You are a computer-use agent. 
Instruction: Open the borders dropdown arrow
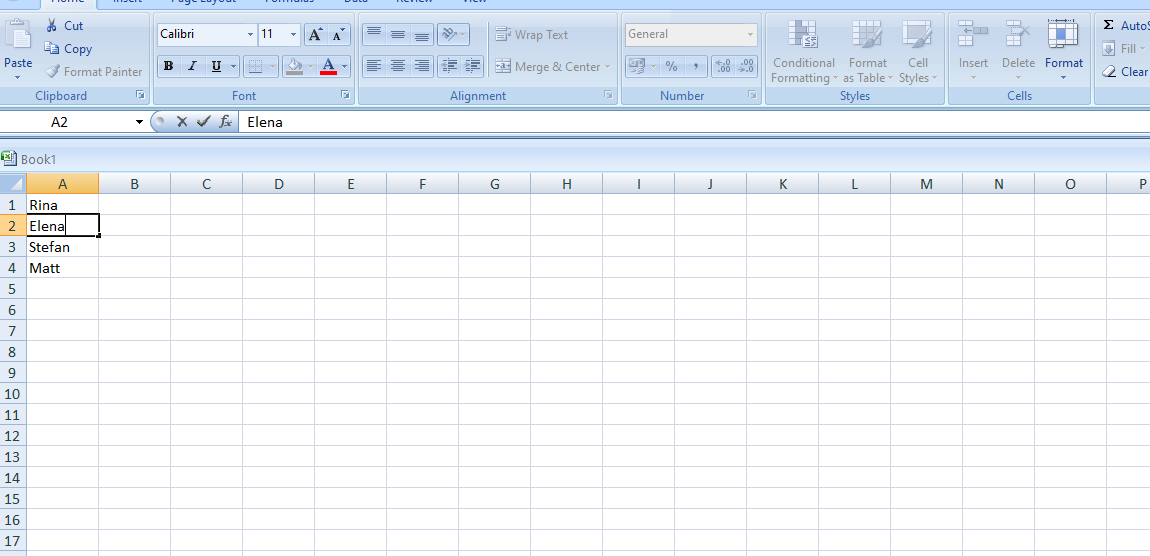[x=273, y=67]
